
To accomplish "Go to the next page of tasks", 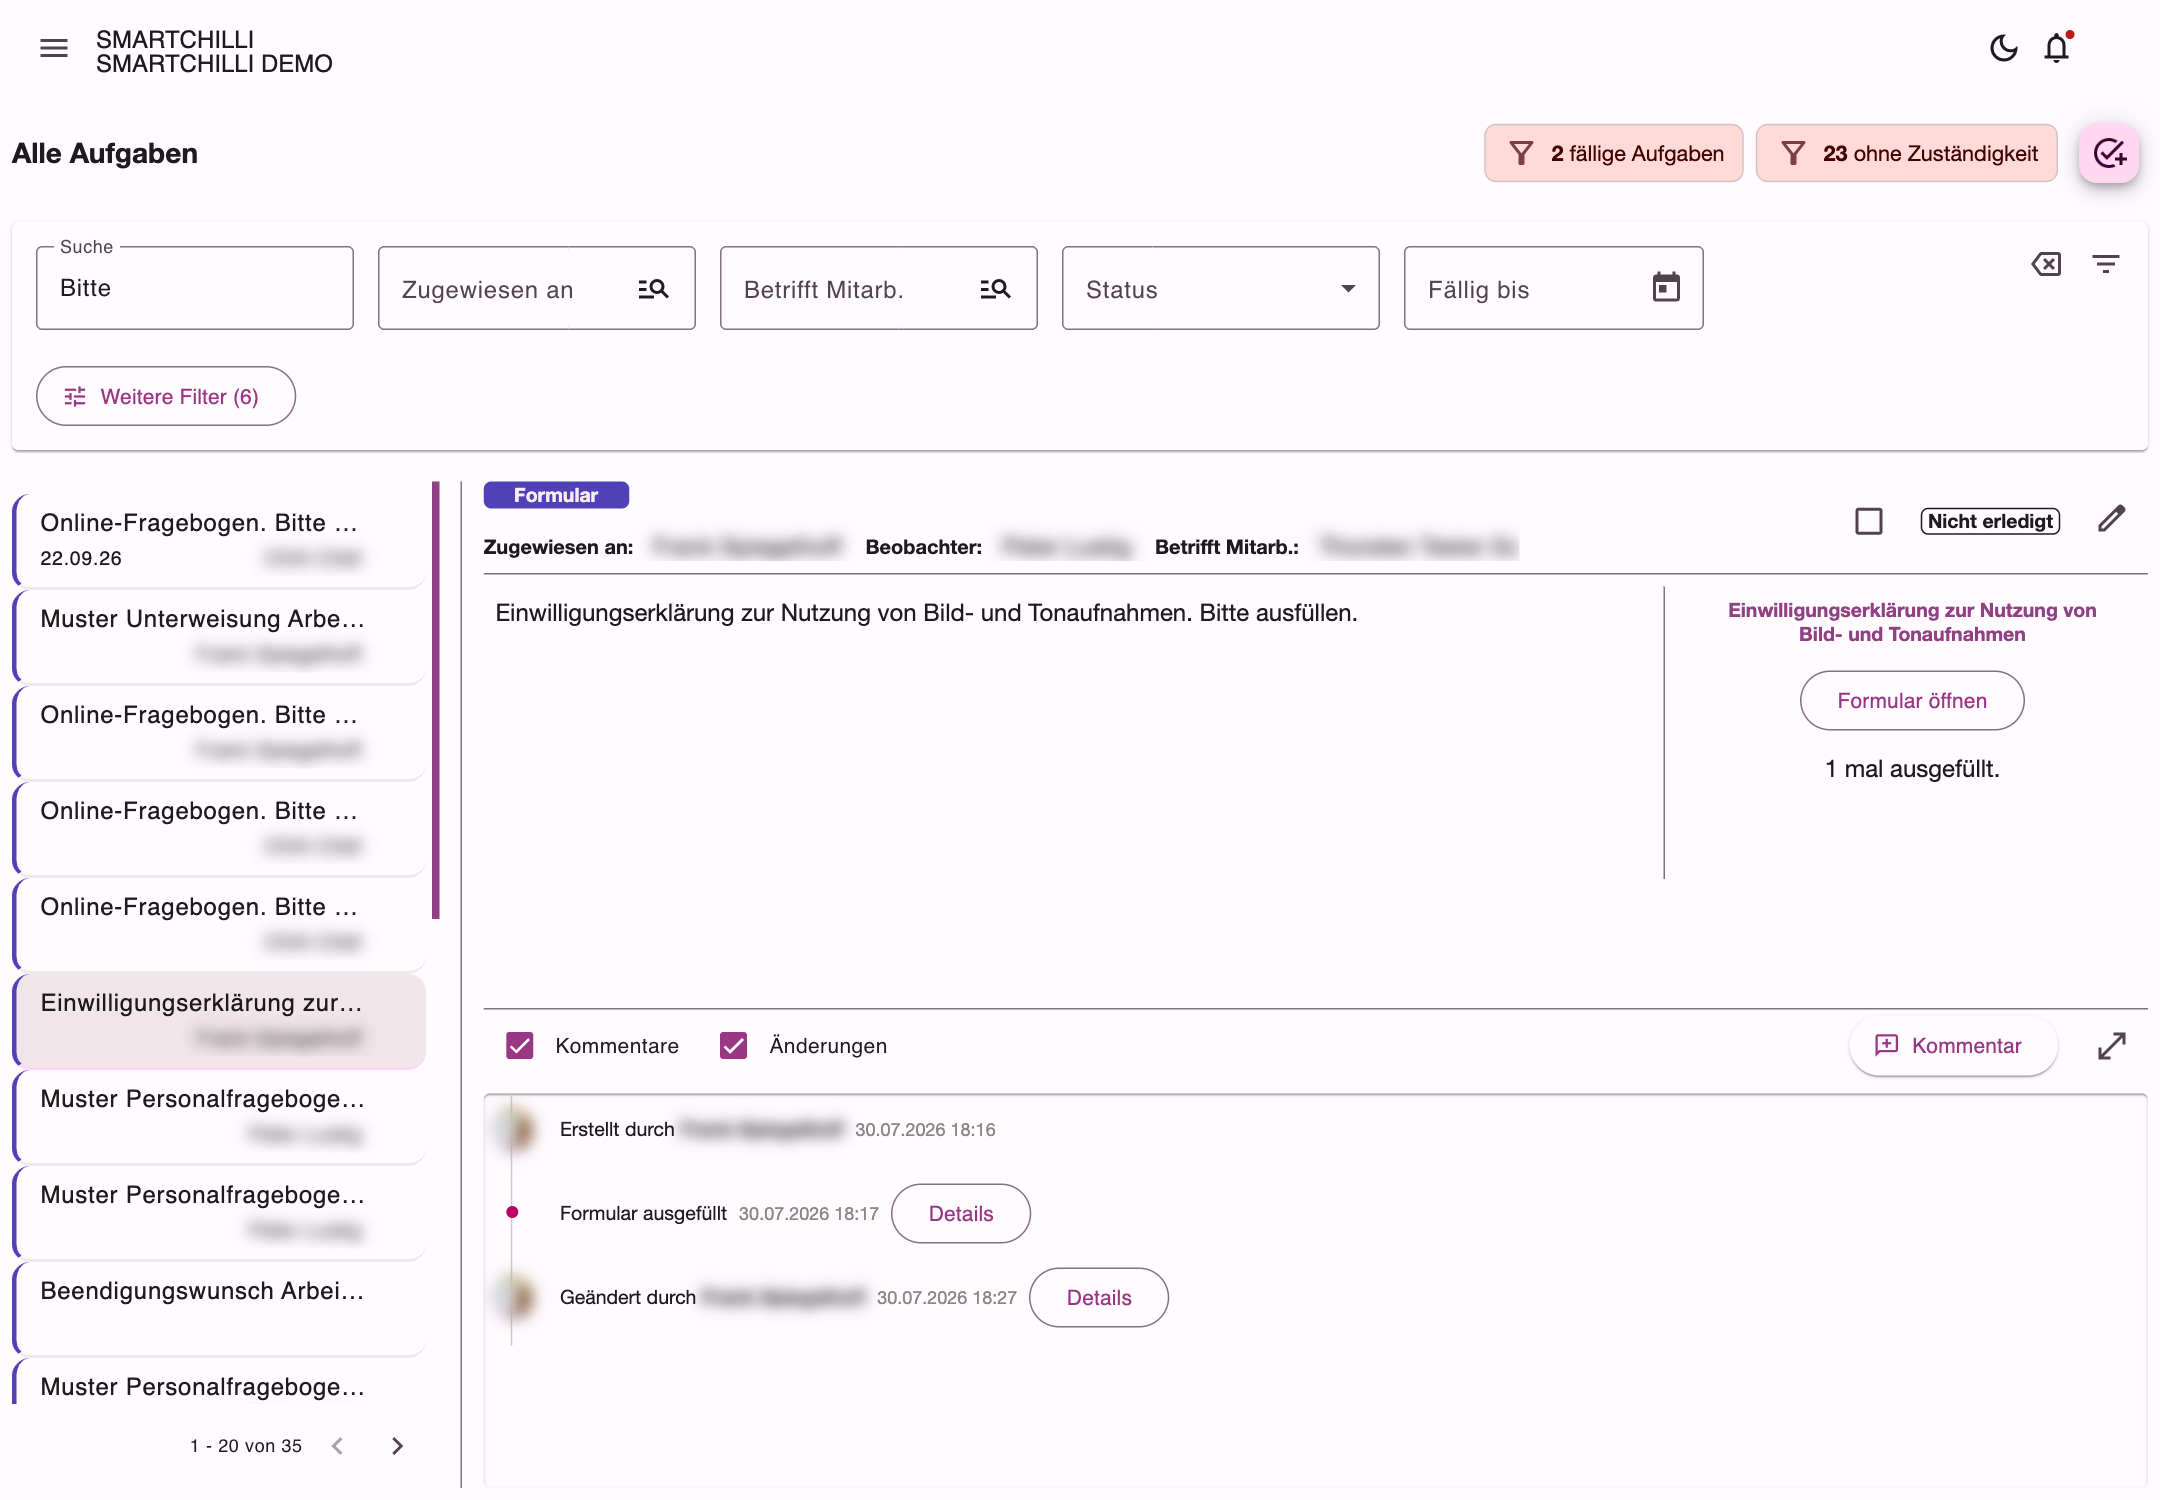I will [x=397, y=1446].
